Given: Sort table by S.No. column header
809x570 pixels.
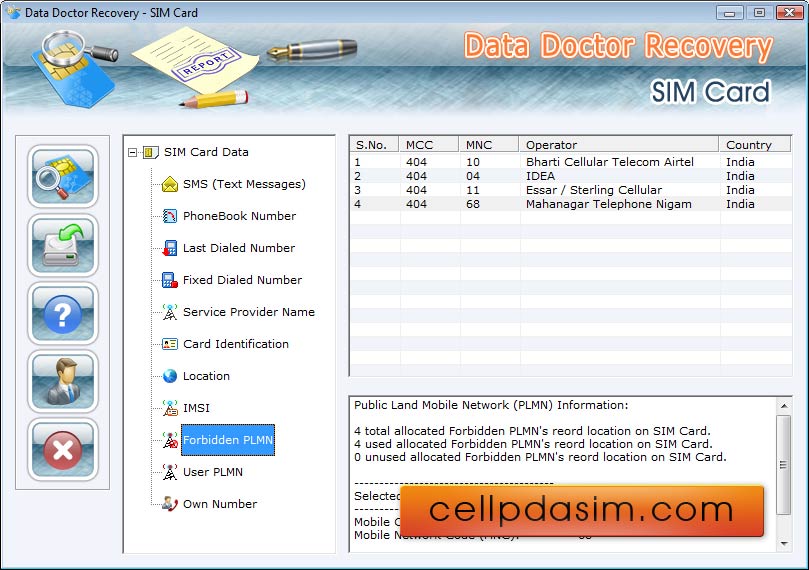Looking at the screenshot, I should (374, 145).
